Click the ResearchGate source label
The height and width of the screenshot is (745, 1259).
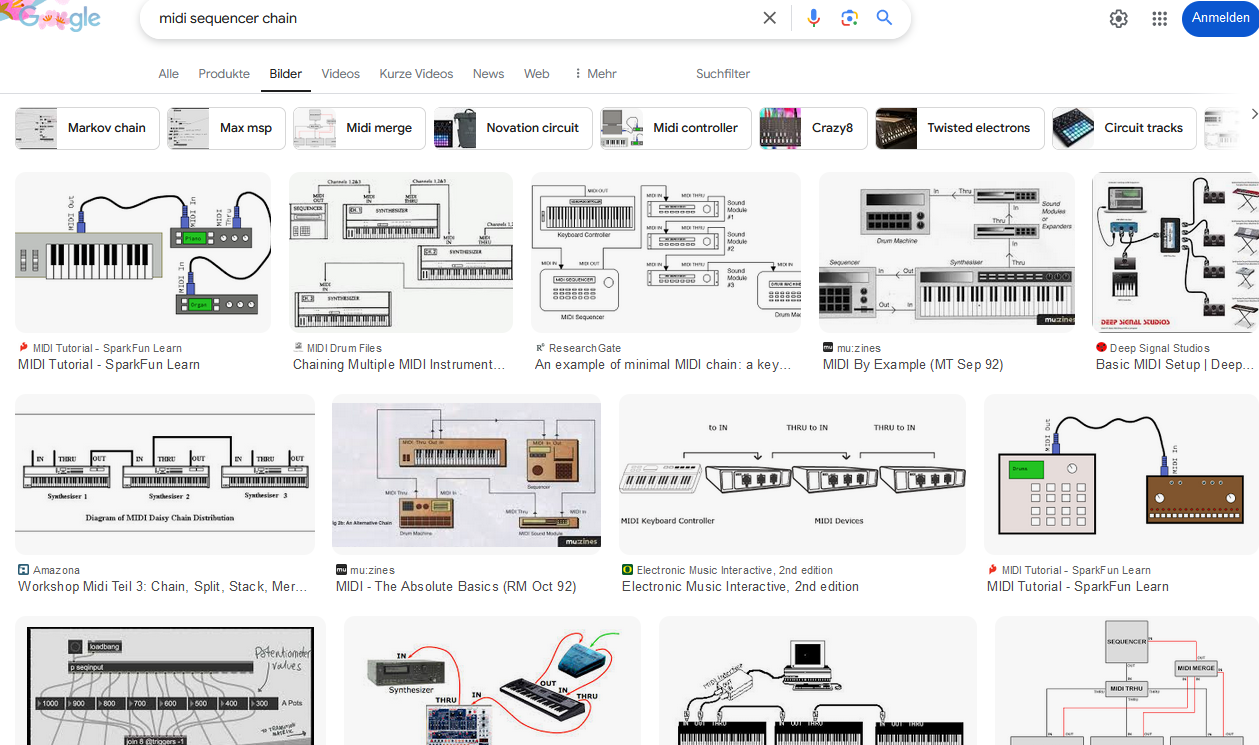[x=585, y=348]
